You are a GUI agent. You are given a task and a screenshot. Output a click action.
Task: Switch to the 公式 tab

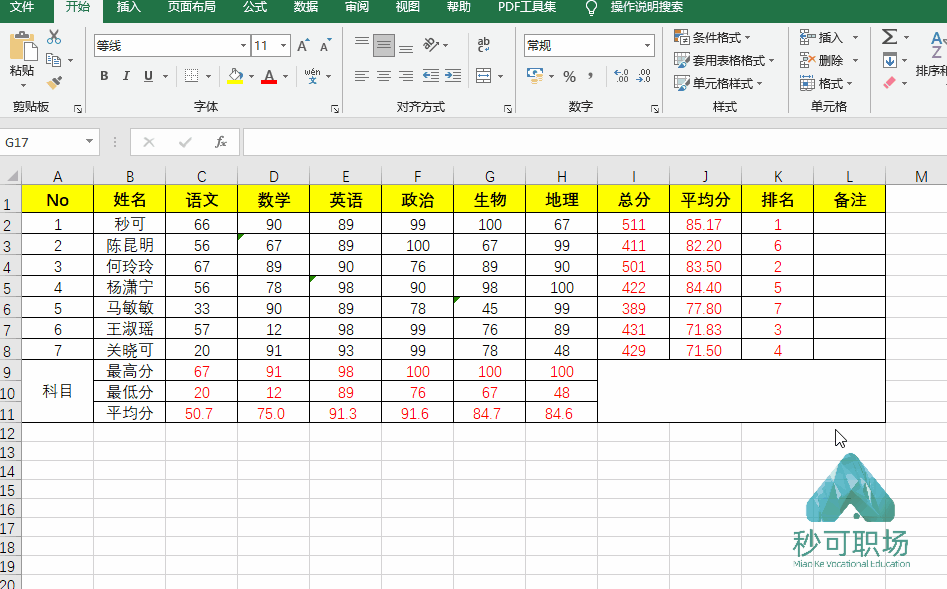255,7
